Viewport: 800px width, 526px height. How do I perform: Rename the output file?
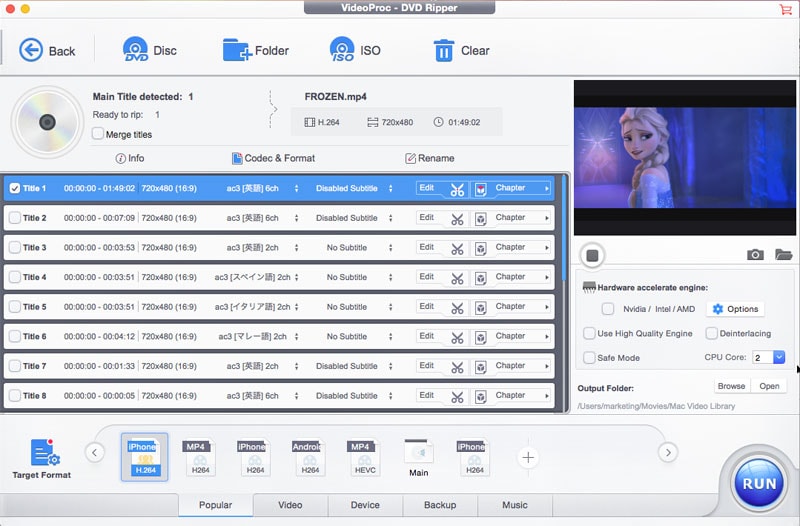[430, 158]
